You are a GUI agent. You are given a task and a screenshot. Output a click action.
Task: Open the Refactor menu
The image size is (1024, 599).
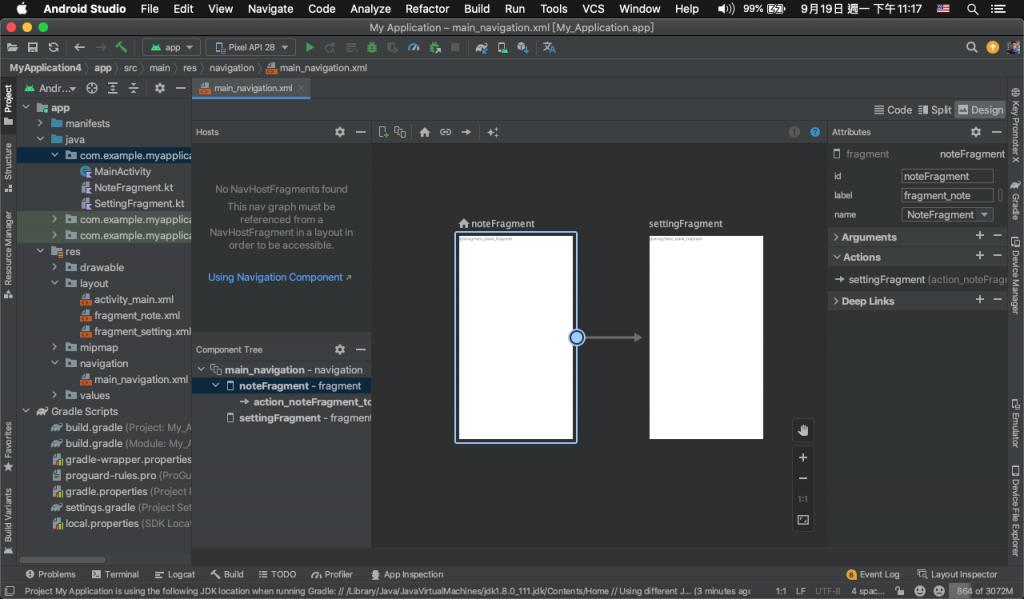tap(427, 9)
